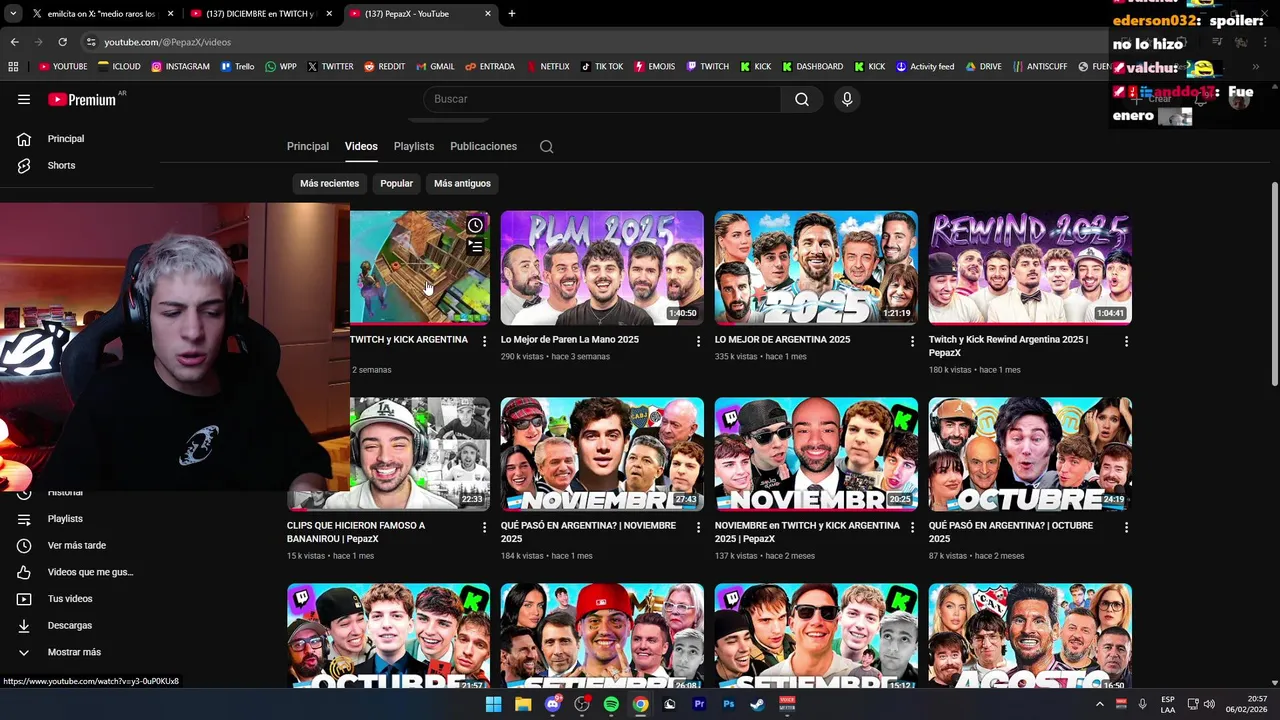Open options for QUÉ PASÓ OCTUBRE 2025 video

1126,527
